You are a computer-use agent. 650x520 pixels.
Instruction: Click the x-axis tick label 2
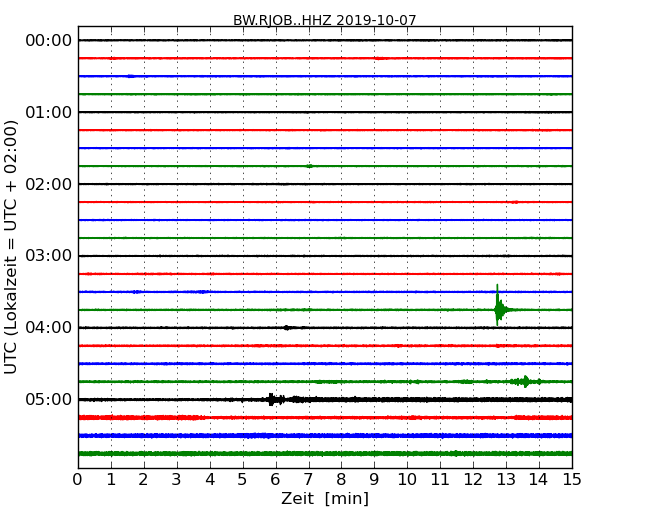pos(143,479)
